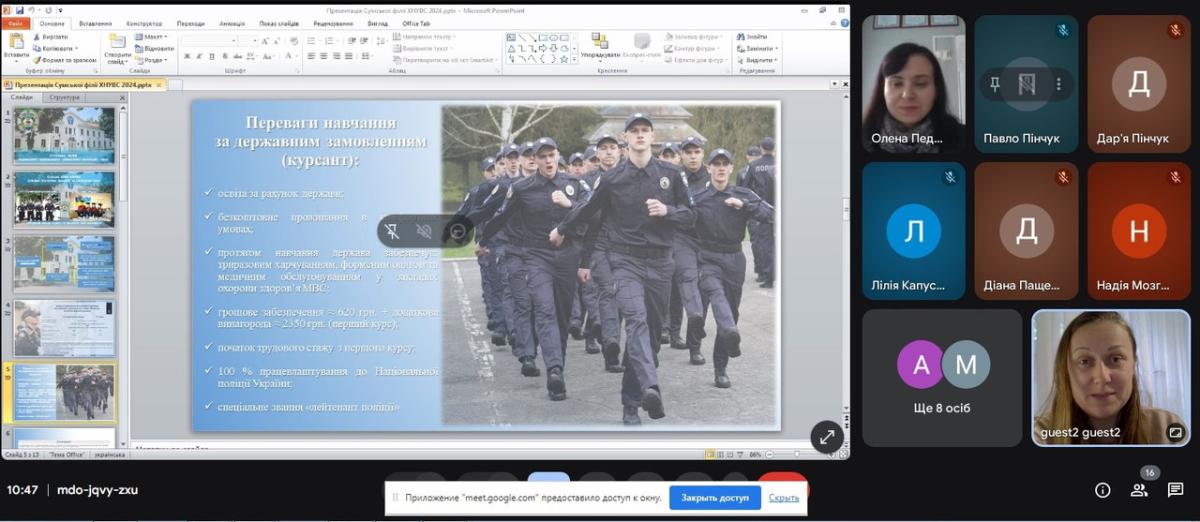Image resolution: width=1200 pixels, height=522 pixels.
Task: Pin Павло Пінчук's tile with the pin icon
Action: pyautogui.click(x=994, y=84)
